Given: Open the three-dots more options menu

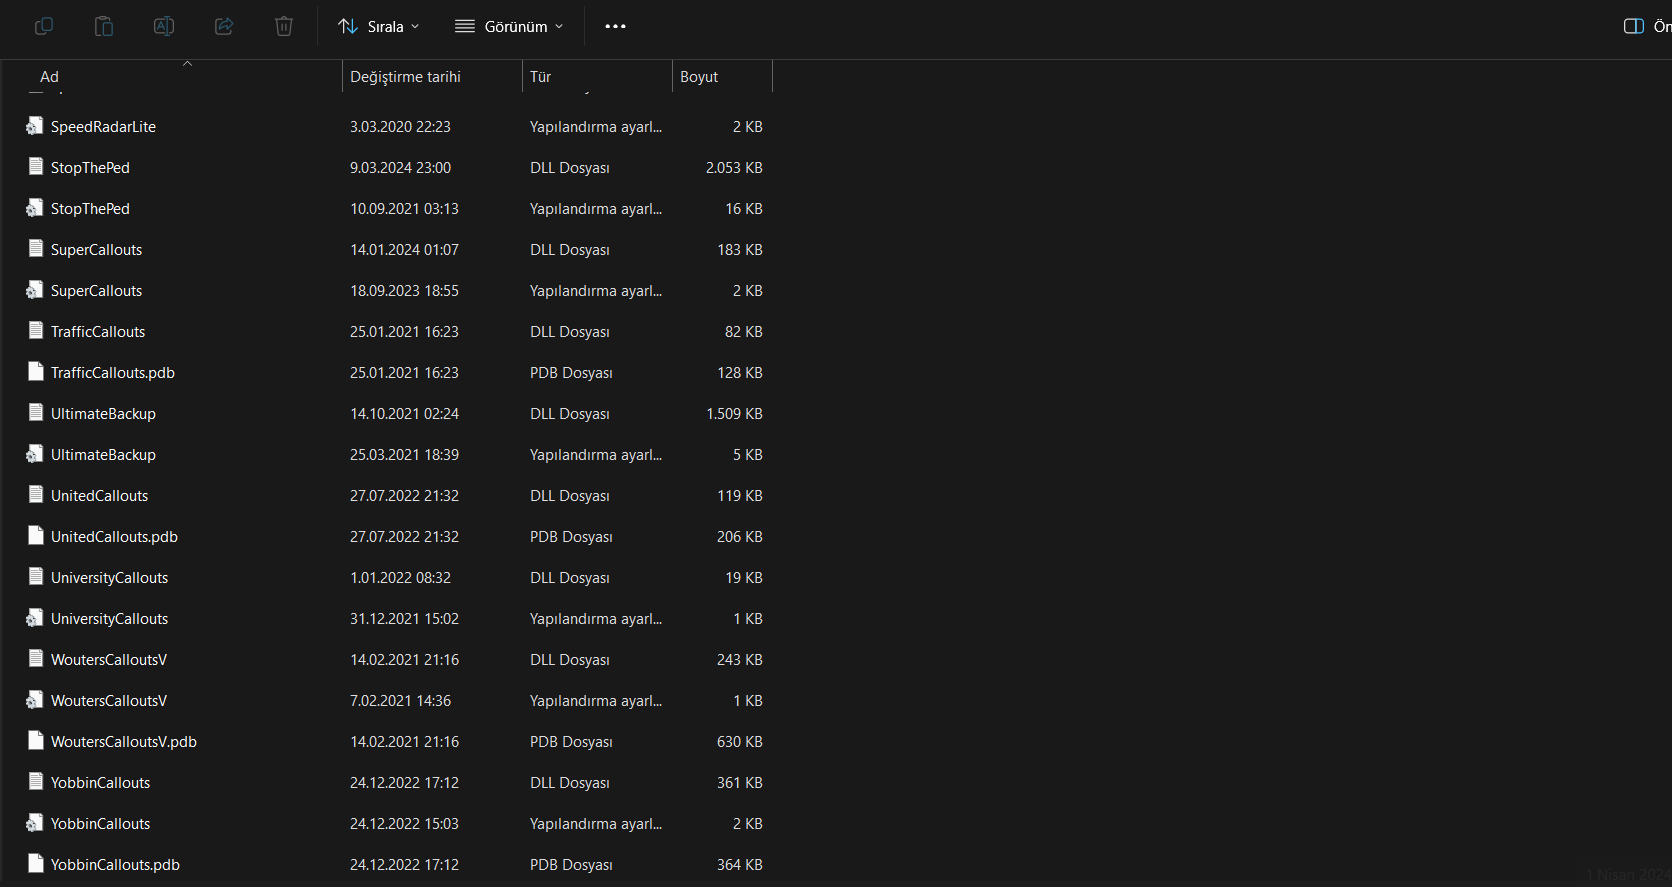Looking at the screenshot, I should pos(615,26).
